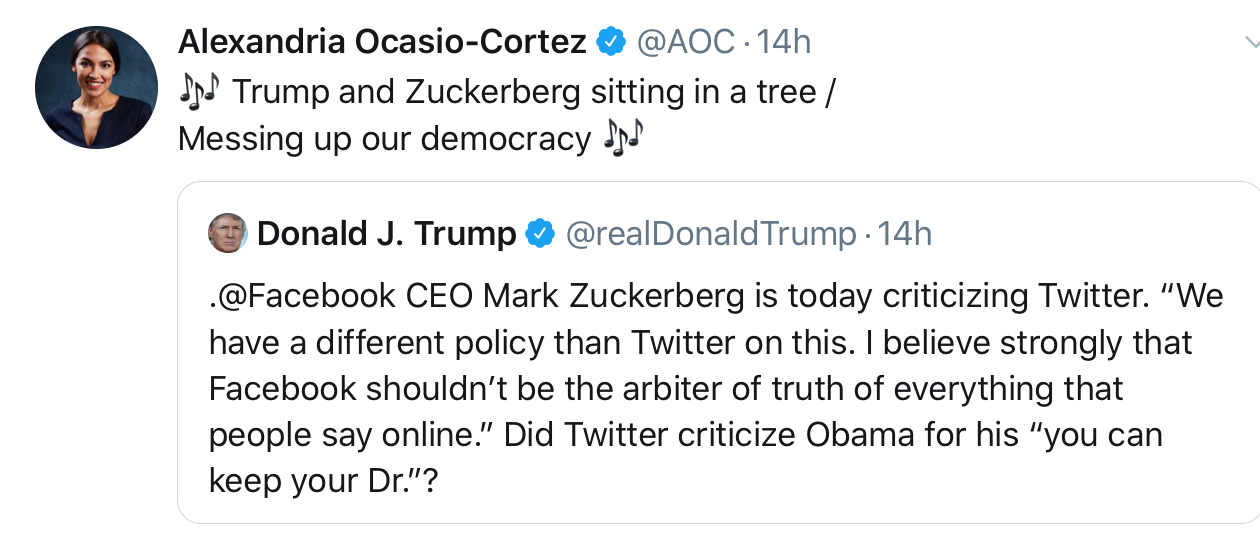
Task: Open the tweet options chevron menu
Action: (1250, 42)
